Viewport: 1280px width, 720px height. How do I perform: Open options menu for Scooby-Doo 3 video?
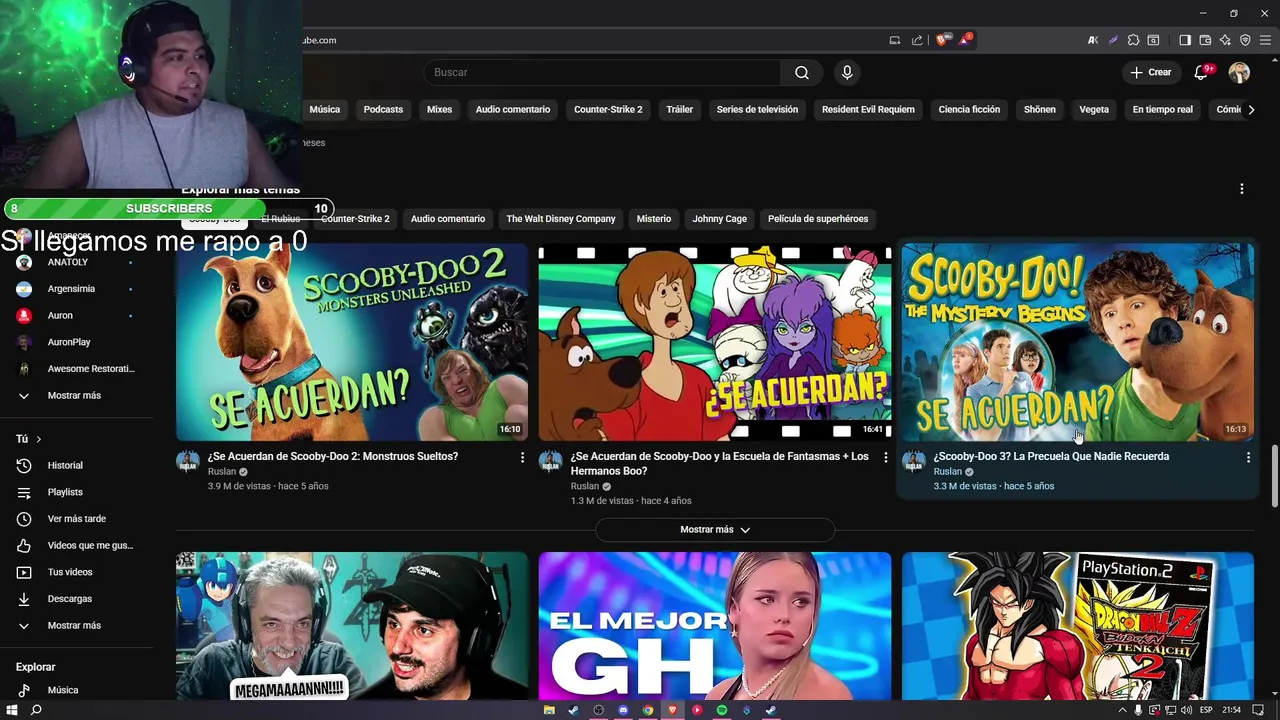[x=1248, y=457]
